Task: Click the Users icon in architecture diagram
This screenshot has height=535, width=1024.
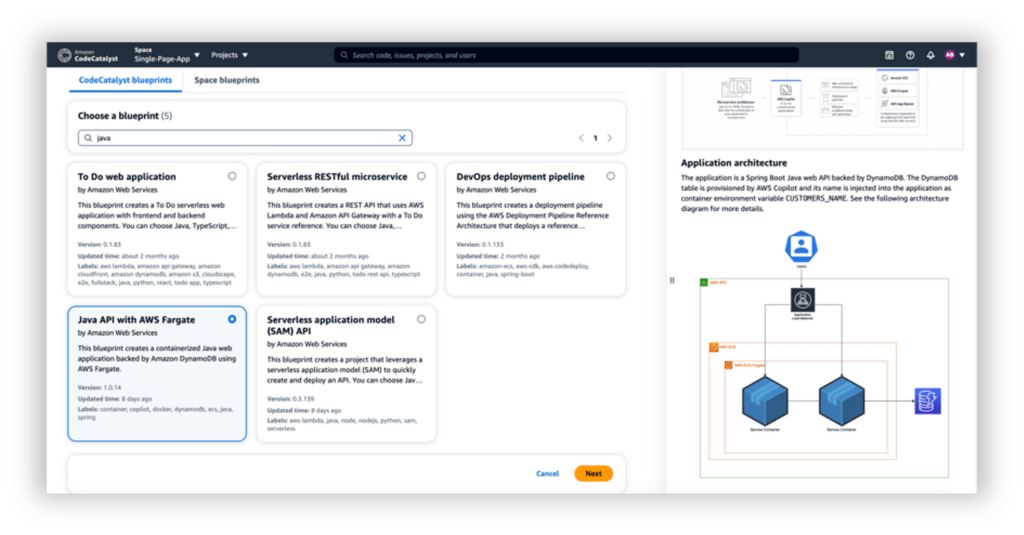Action: pos(801,246)
